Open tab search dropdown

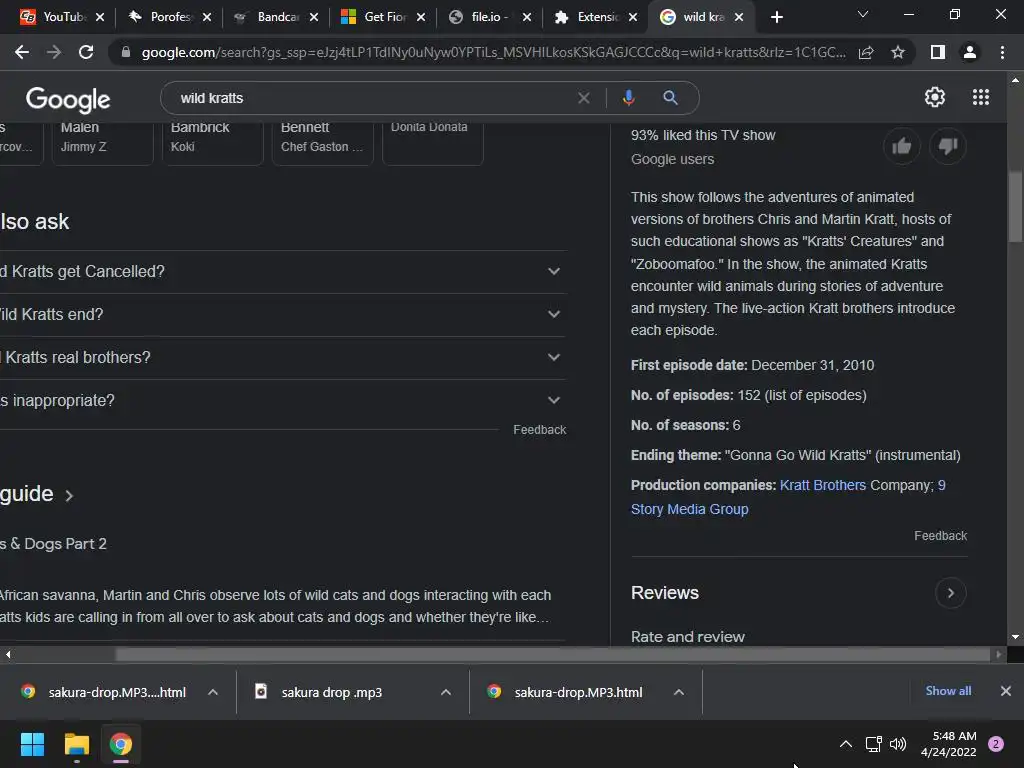(x=863, y=14)
